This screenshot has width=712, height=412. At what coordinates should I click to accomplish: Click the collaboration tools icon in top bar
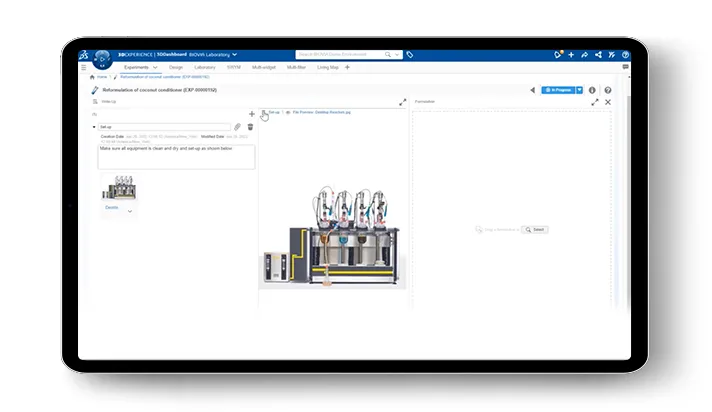pos(612,55)
